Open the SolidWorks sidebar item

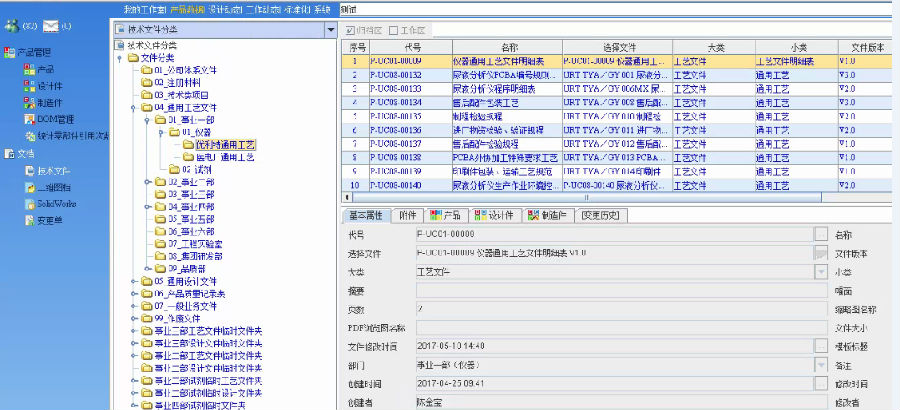58,203
